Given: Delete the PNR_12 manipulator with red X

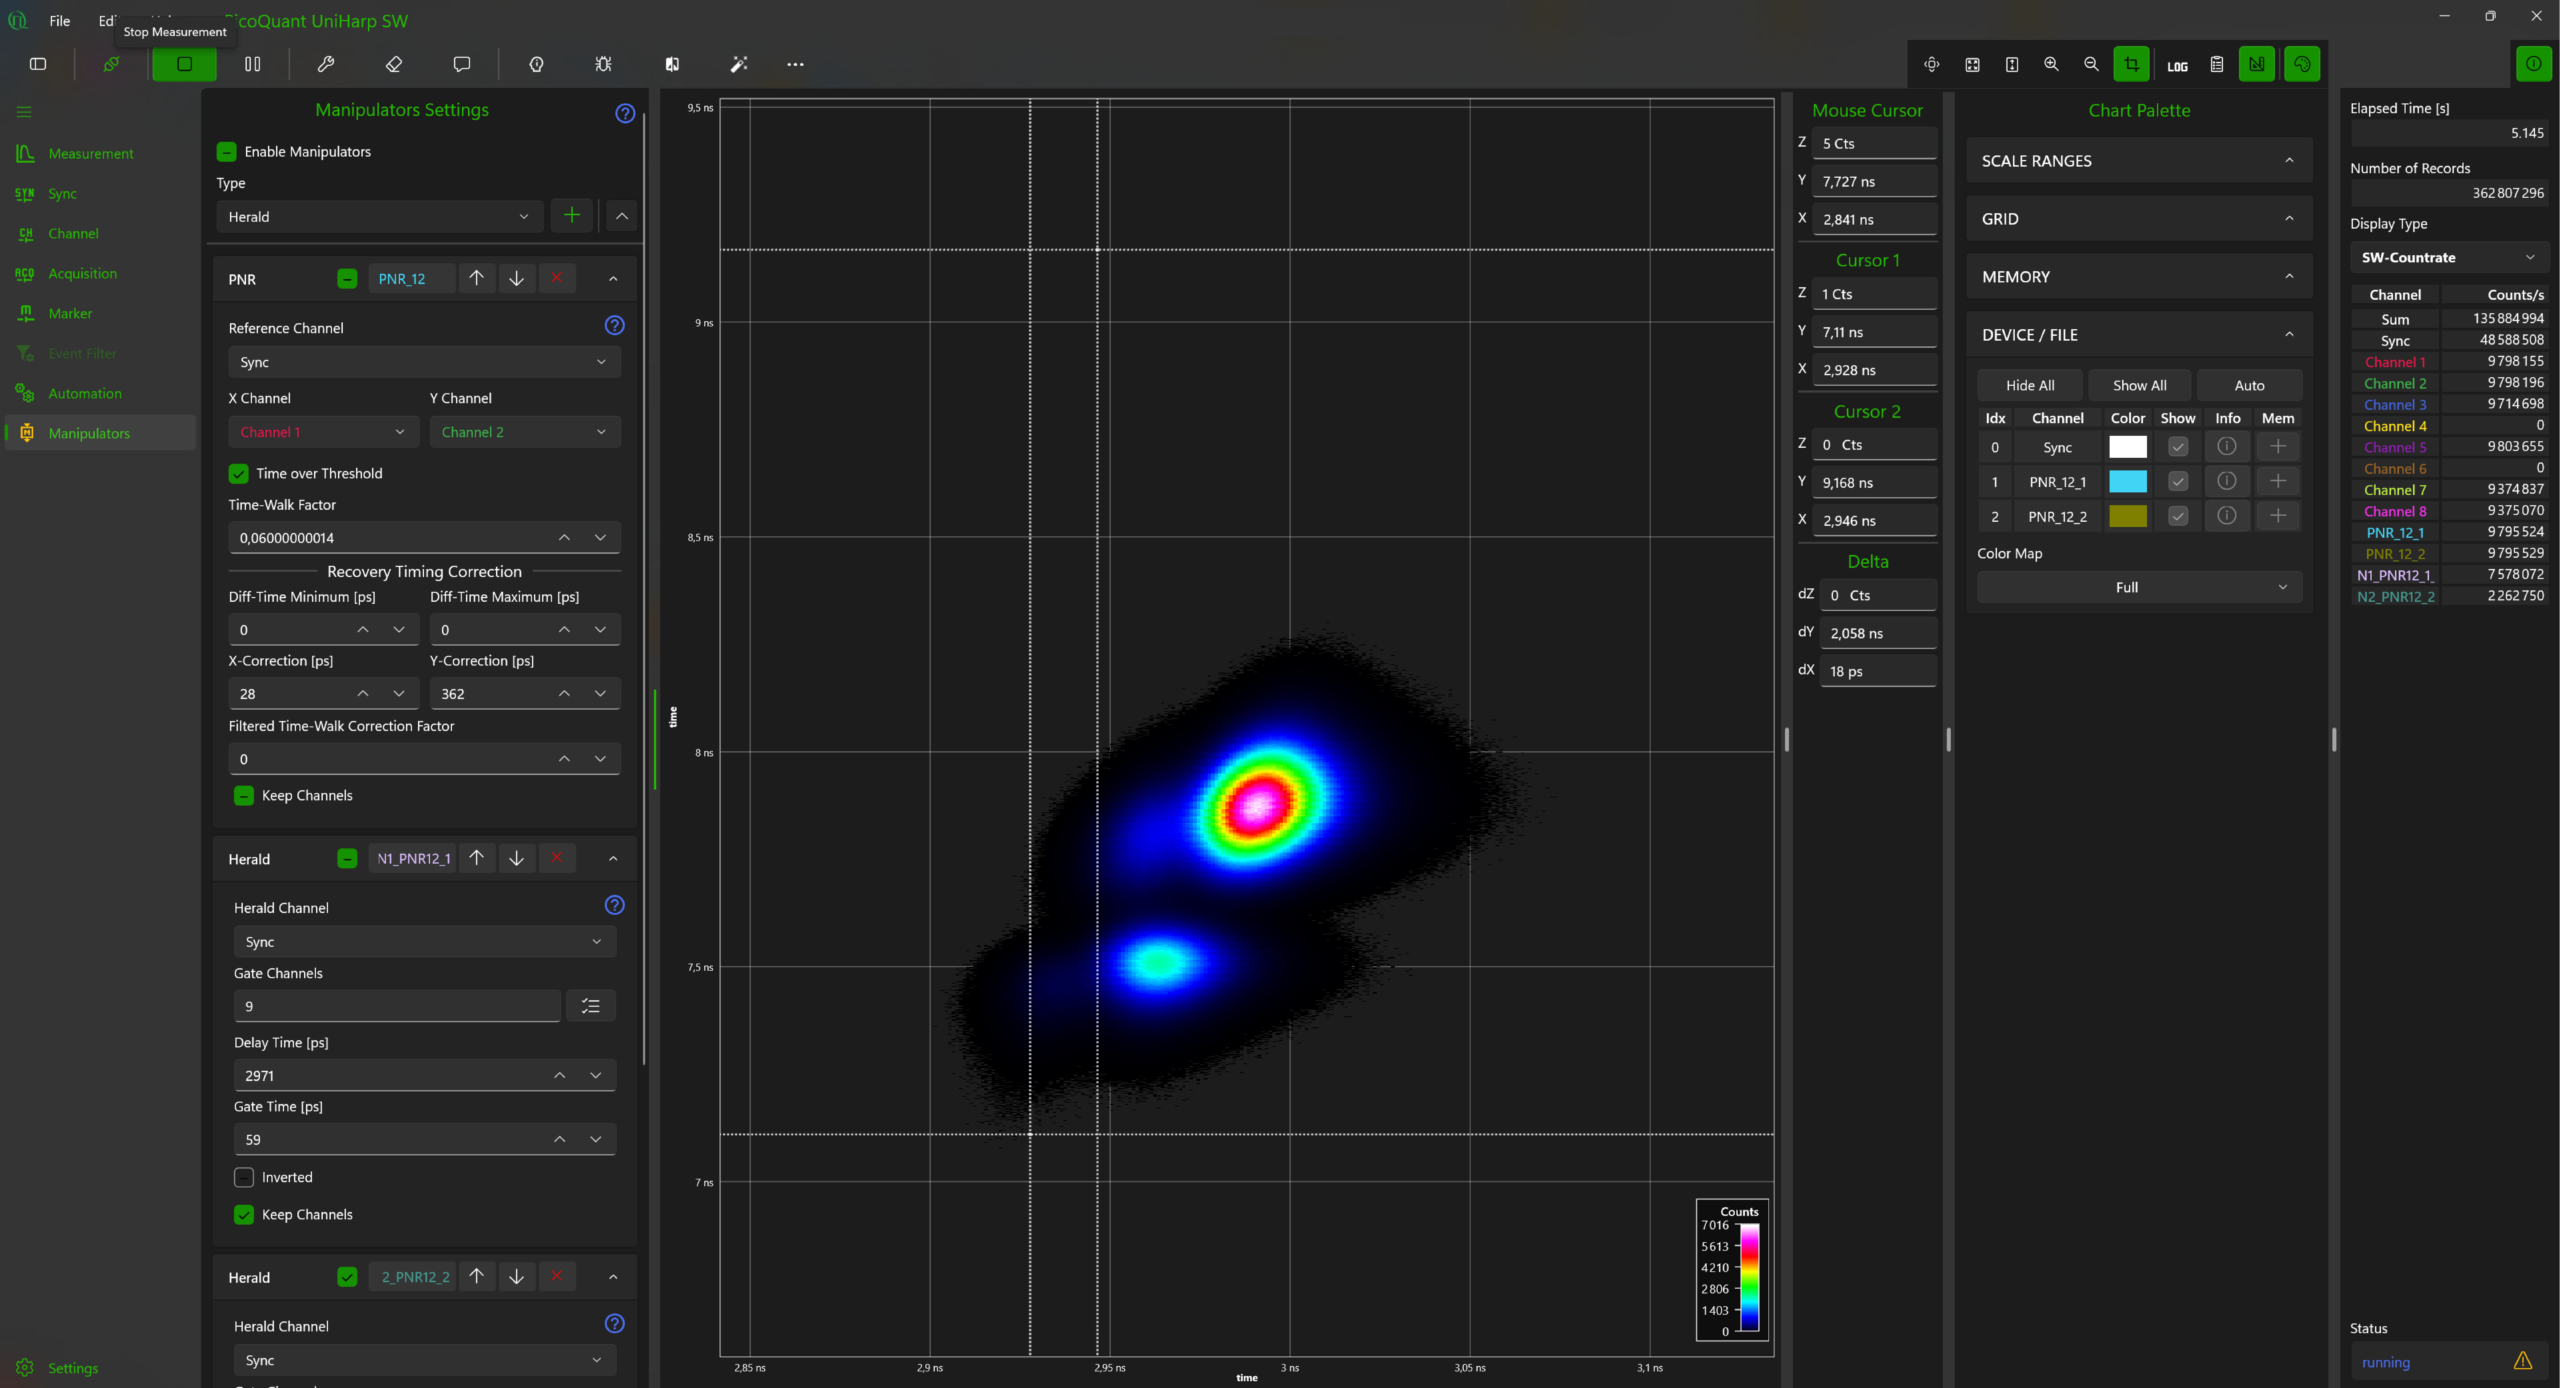Looking at the screenshot, I should (557, 278).
